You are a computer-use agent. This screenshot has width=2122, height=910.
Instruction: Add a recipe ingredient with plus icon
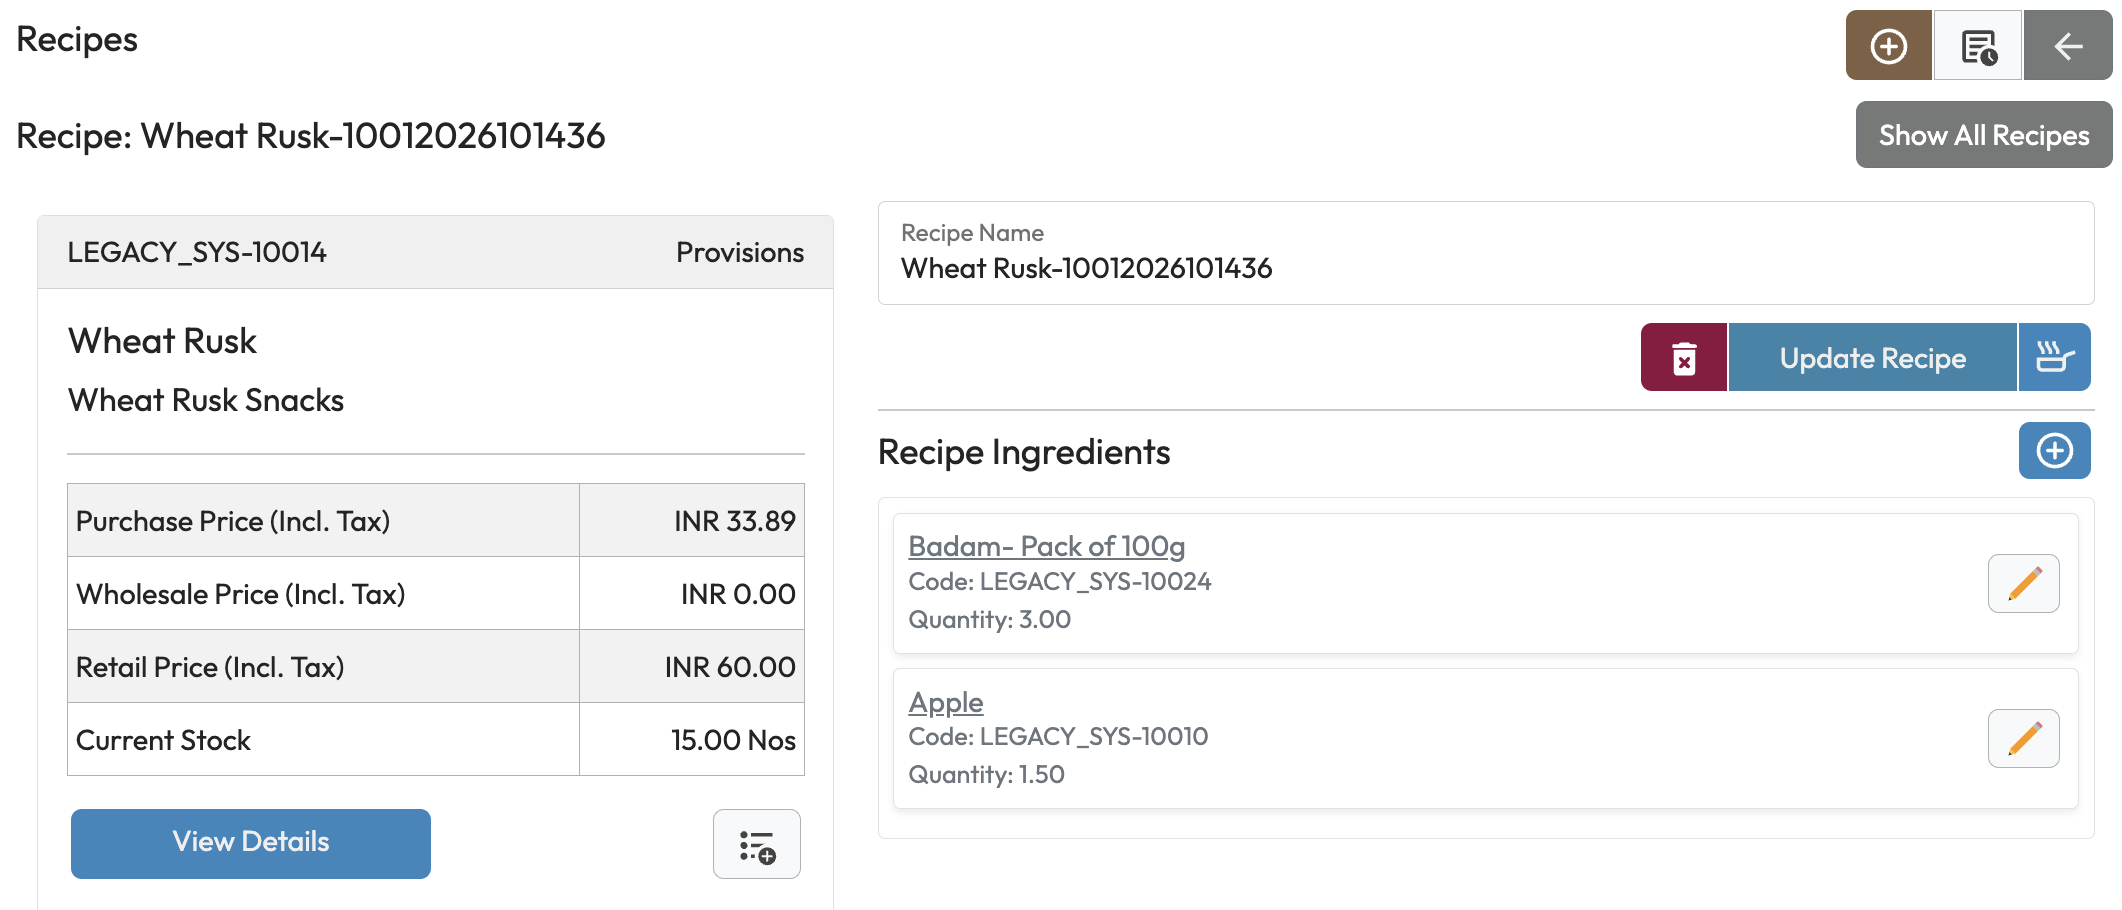pyautogui.click(x=2054, y=451)
